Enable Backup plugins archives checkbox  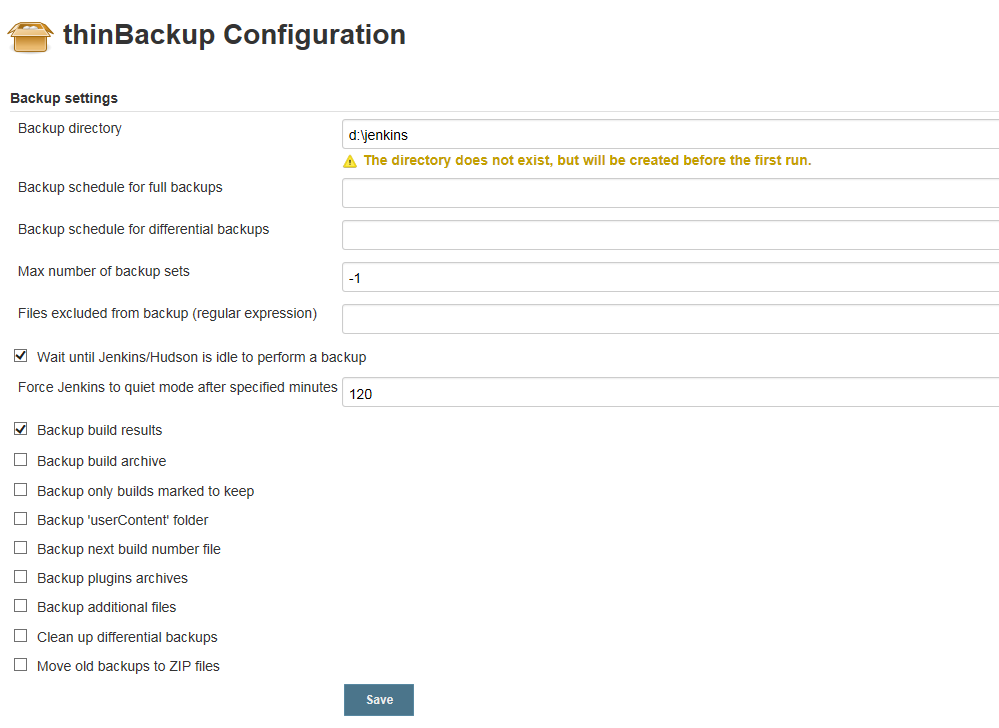click(x=20, y=576)
